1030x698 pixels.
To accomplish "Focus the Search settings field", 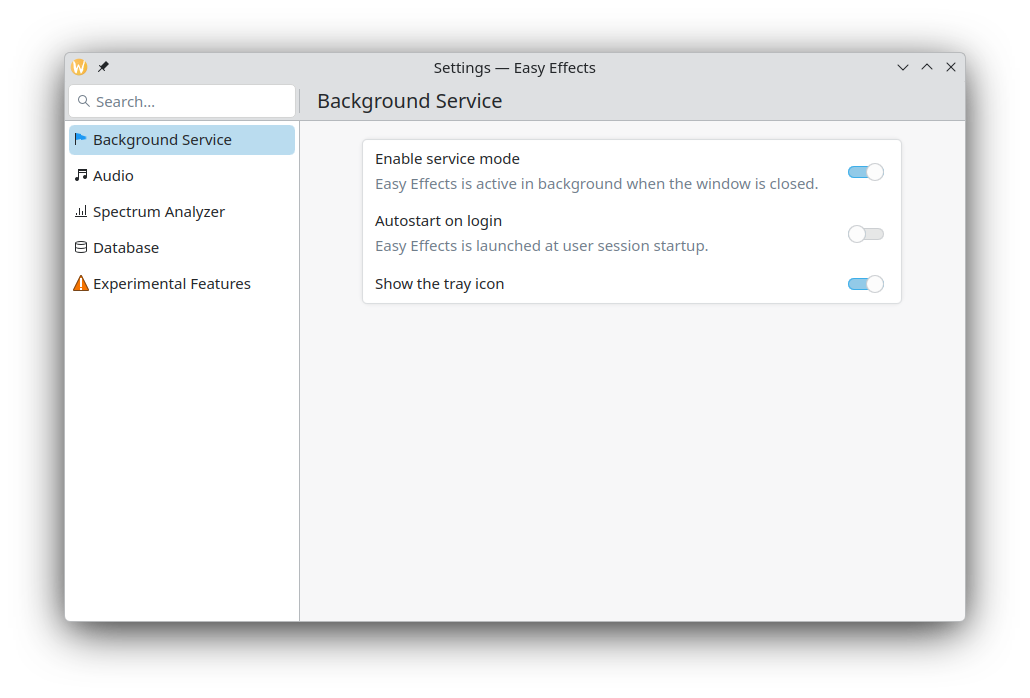I will (x=190, y=101).
